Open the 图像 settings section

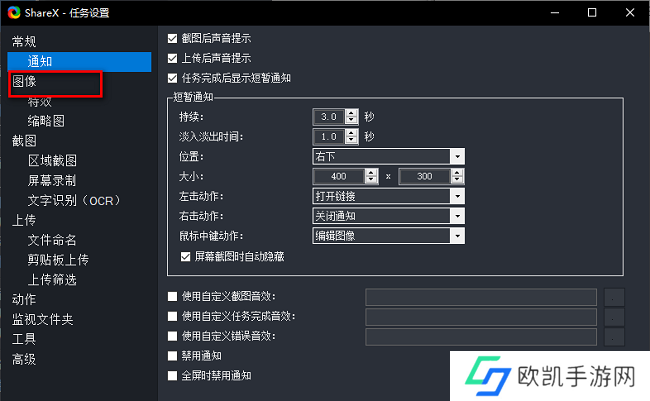coord(24,81)
